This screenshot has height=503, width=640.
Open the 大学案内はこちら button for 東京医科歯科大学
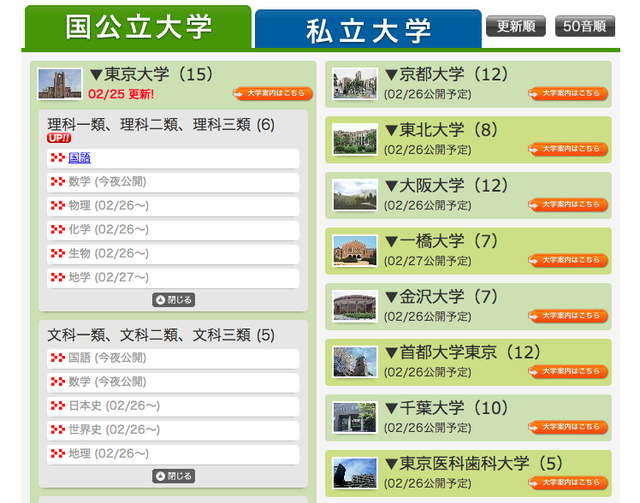568,482
